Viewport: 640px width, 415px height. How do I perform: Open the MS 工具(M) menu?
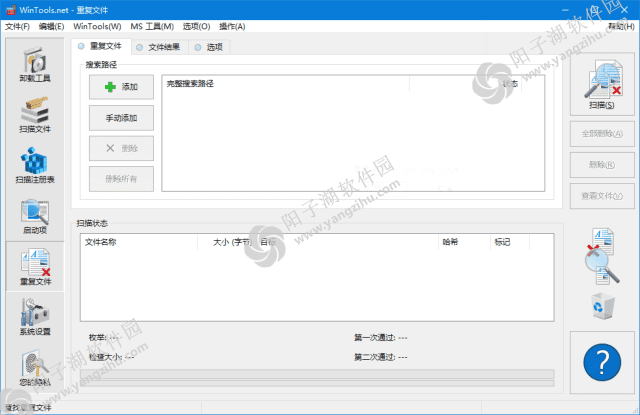click(152, 27)
